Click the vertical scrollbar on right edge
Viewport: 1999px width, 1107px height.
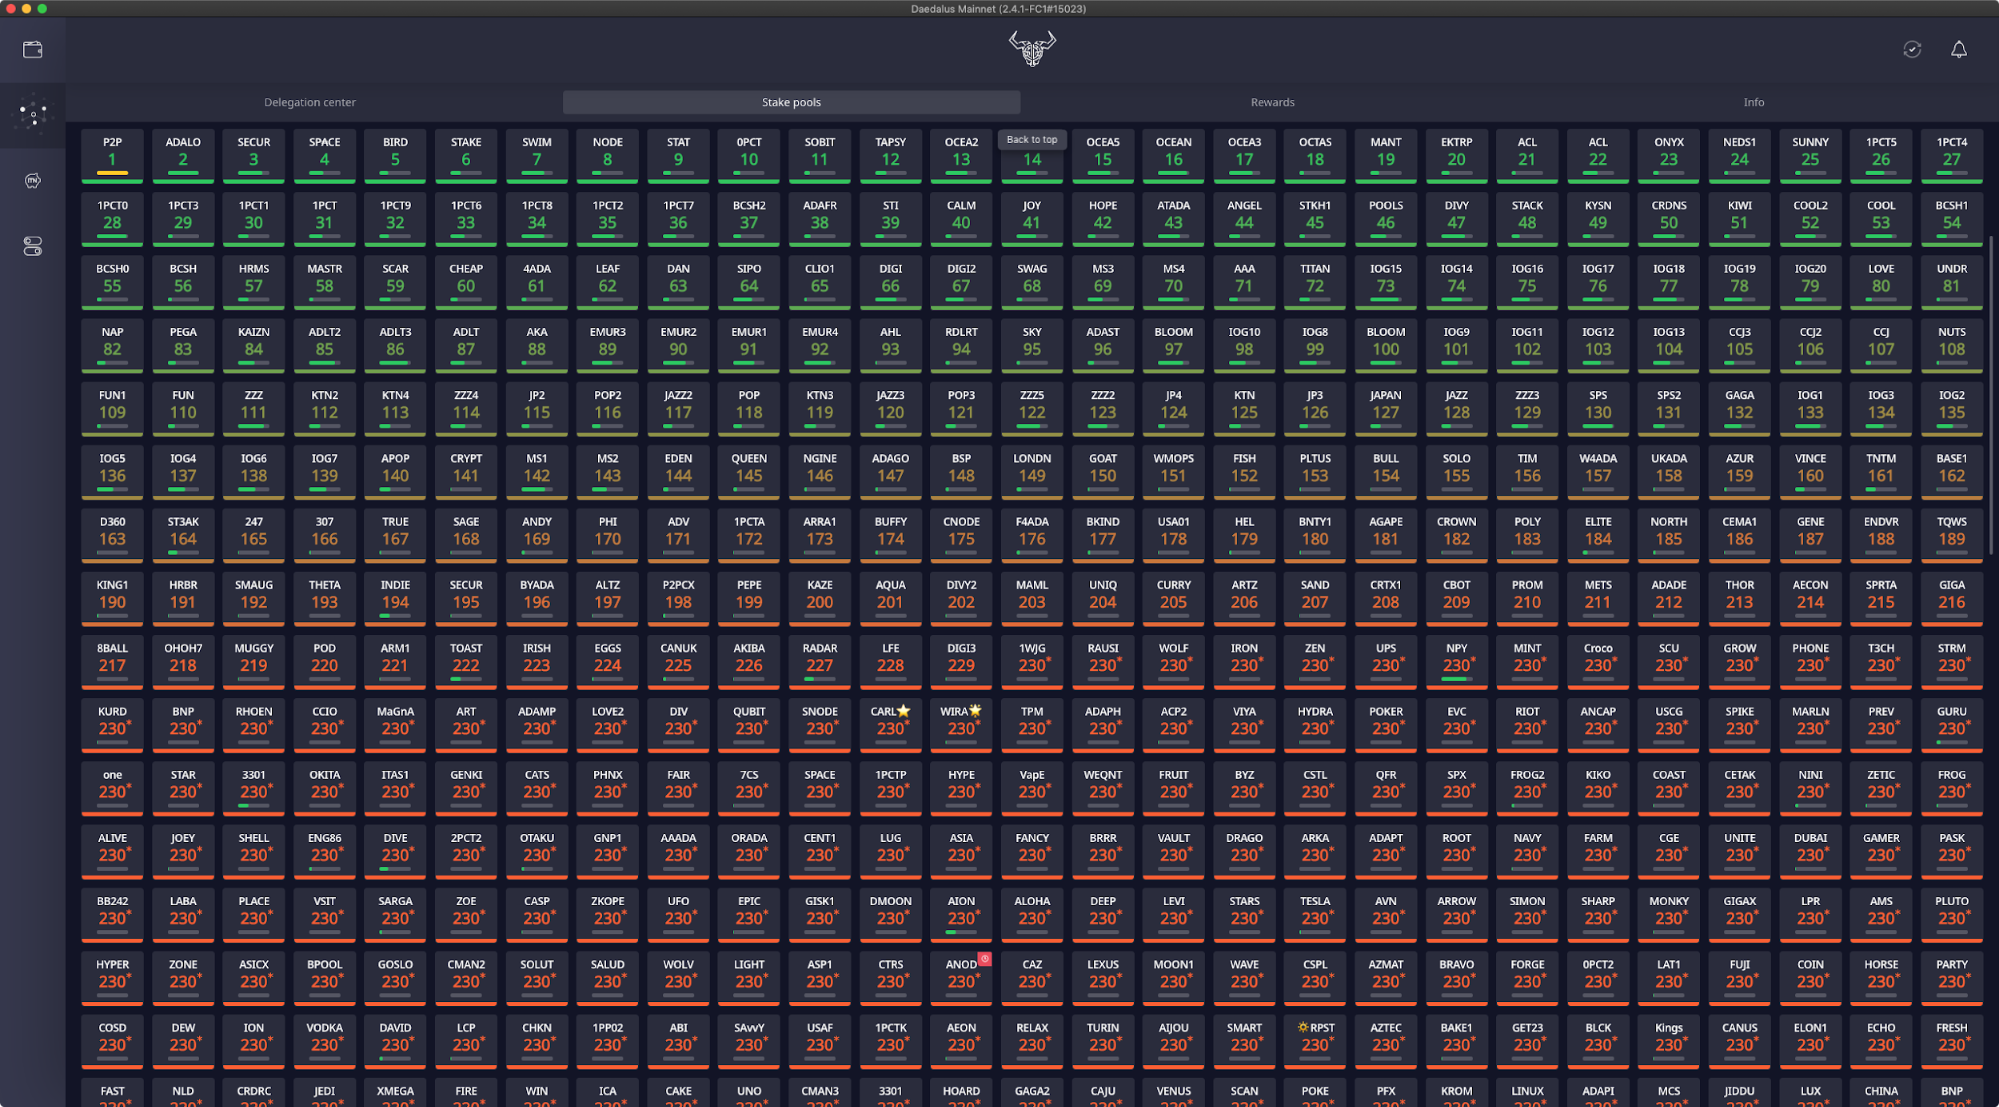pyautogui.click(x=1991, y=395)
